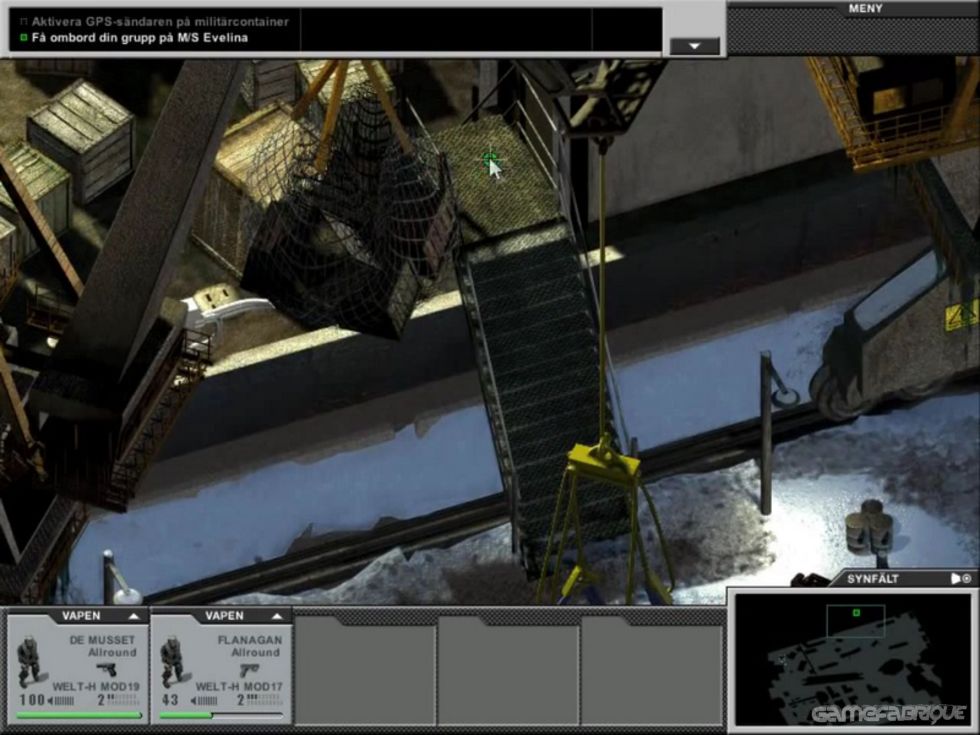The image size is (980, 735).
Task: Click the green unit marker on minimap
Action: (856, 613)
